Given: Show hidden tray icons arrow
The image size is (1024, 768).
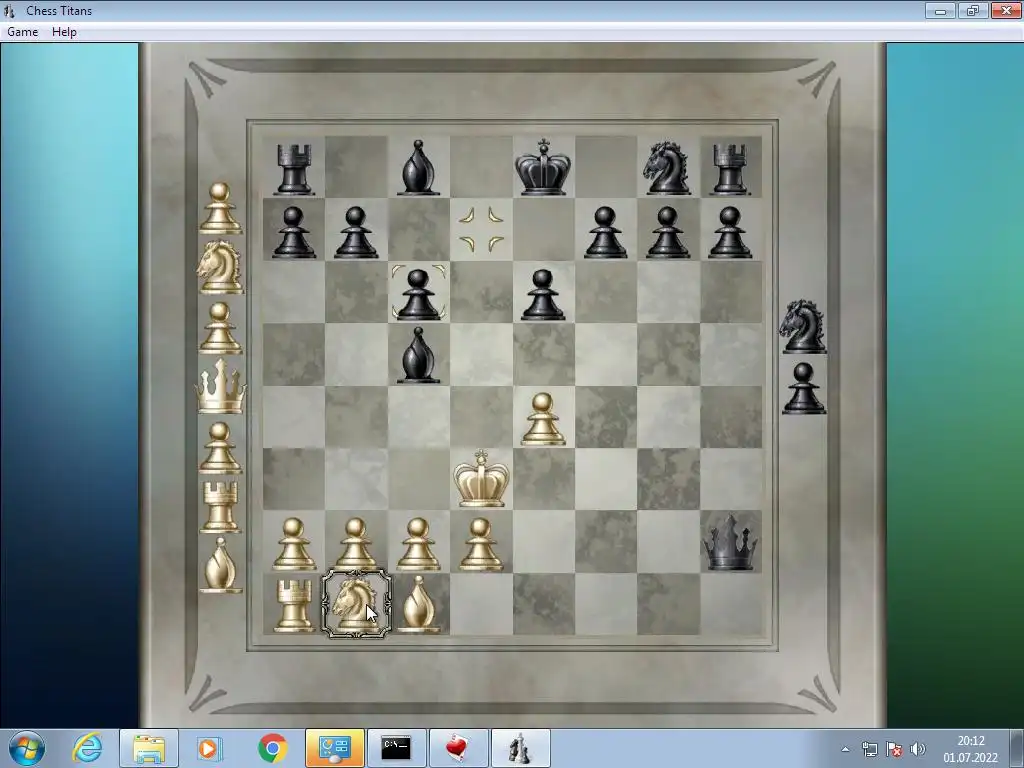Looking at the screenshot, I should click(846, 750).
